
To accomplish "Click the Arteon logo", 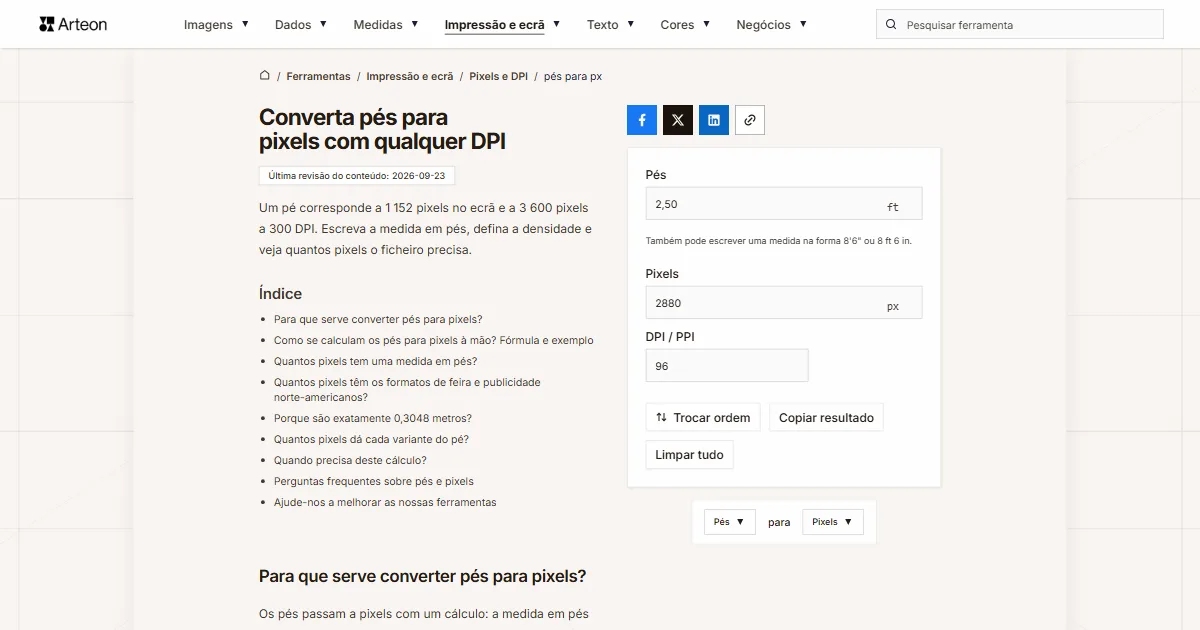I will click(73, 24).
